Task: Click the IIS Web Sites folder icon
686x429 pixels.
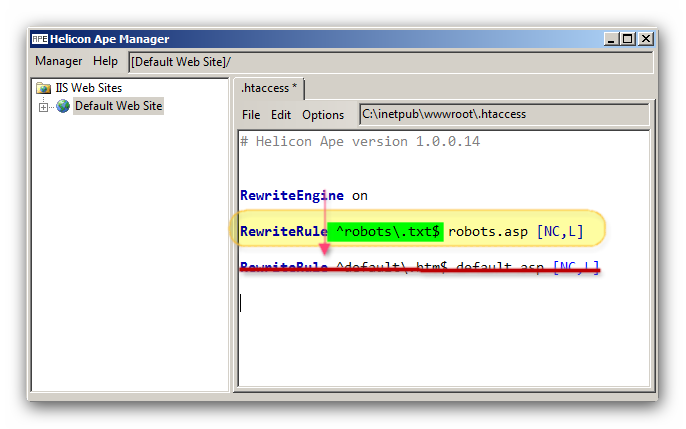Action: [43, 88]
